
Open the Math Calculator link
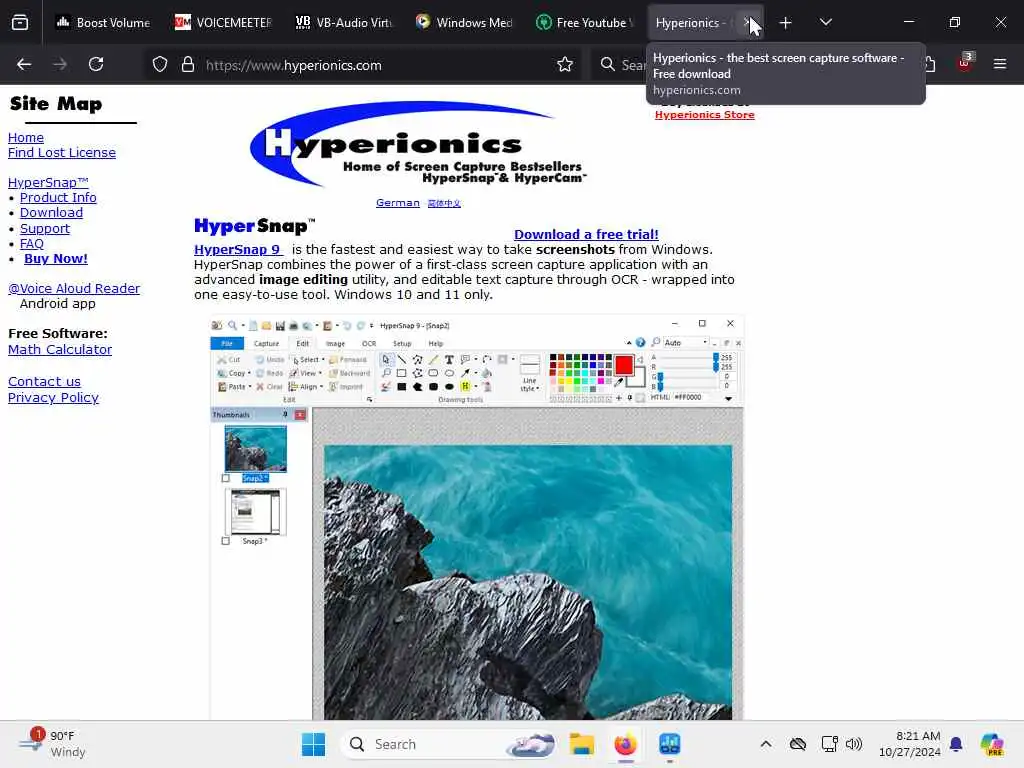(x=60, y=350)
